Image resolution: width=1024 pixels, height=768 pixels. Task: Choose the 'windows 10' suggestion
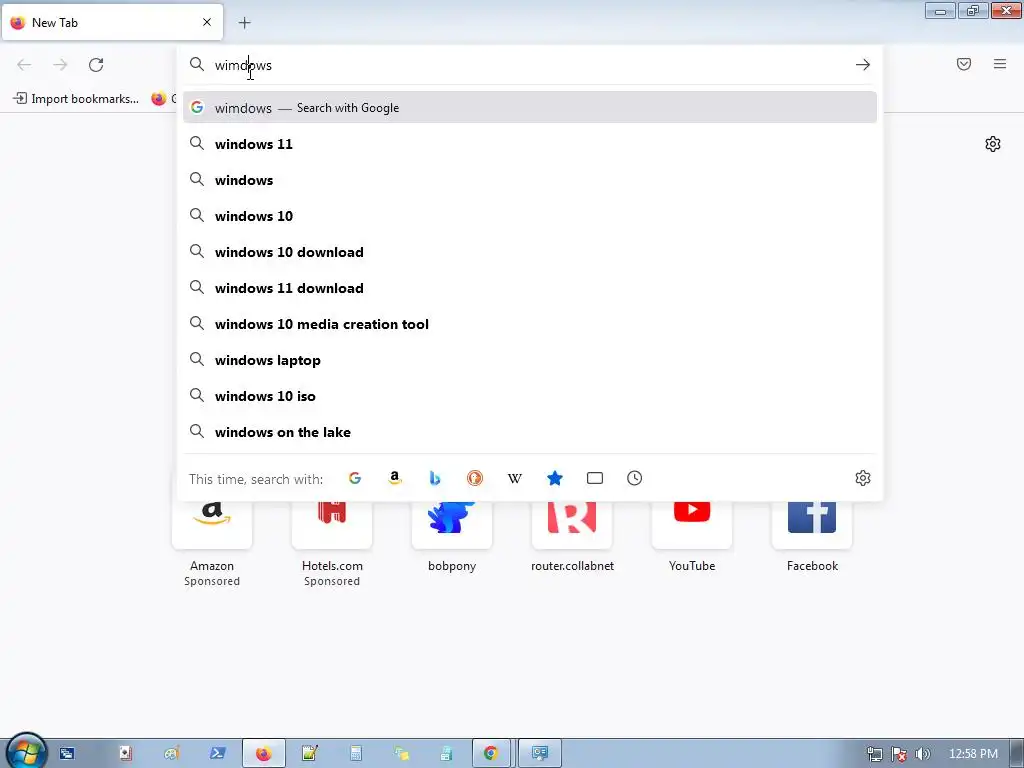pyautogui.click(x=530, y=216)
